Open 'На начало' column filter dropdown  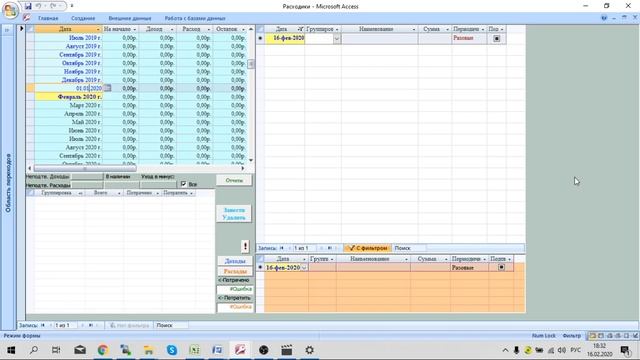pos(135,29)
